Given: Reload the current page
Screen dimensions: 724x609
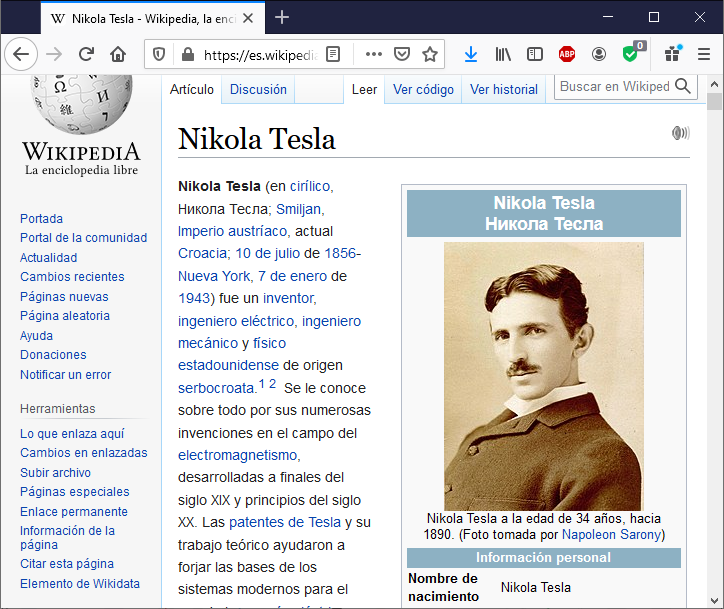Looking at the screenshot, I should (x=86, y=54).
